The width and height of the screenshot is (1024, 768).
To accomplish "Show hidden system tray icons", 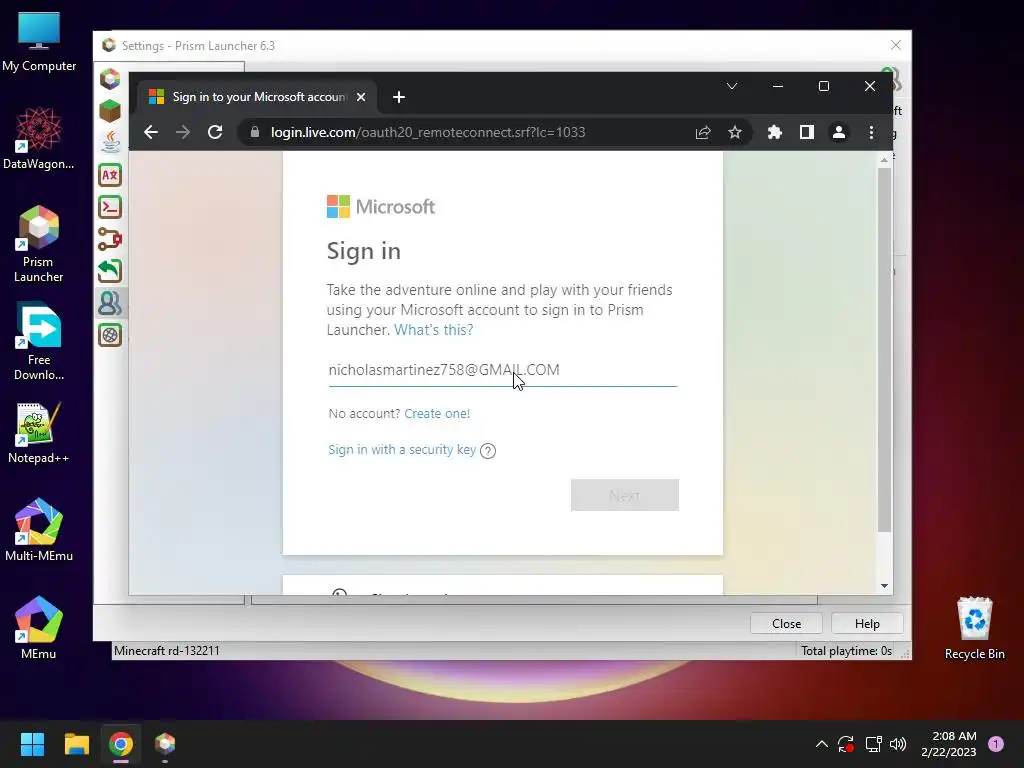I will click(x=822, y=744).
